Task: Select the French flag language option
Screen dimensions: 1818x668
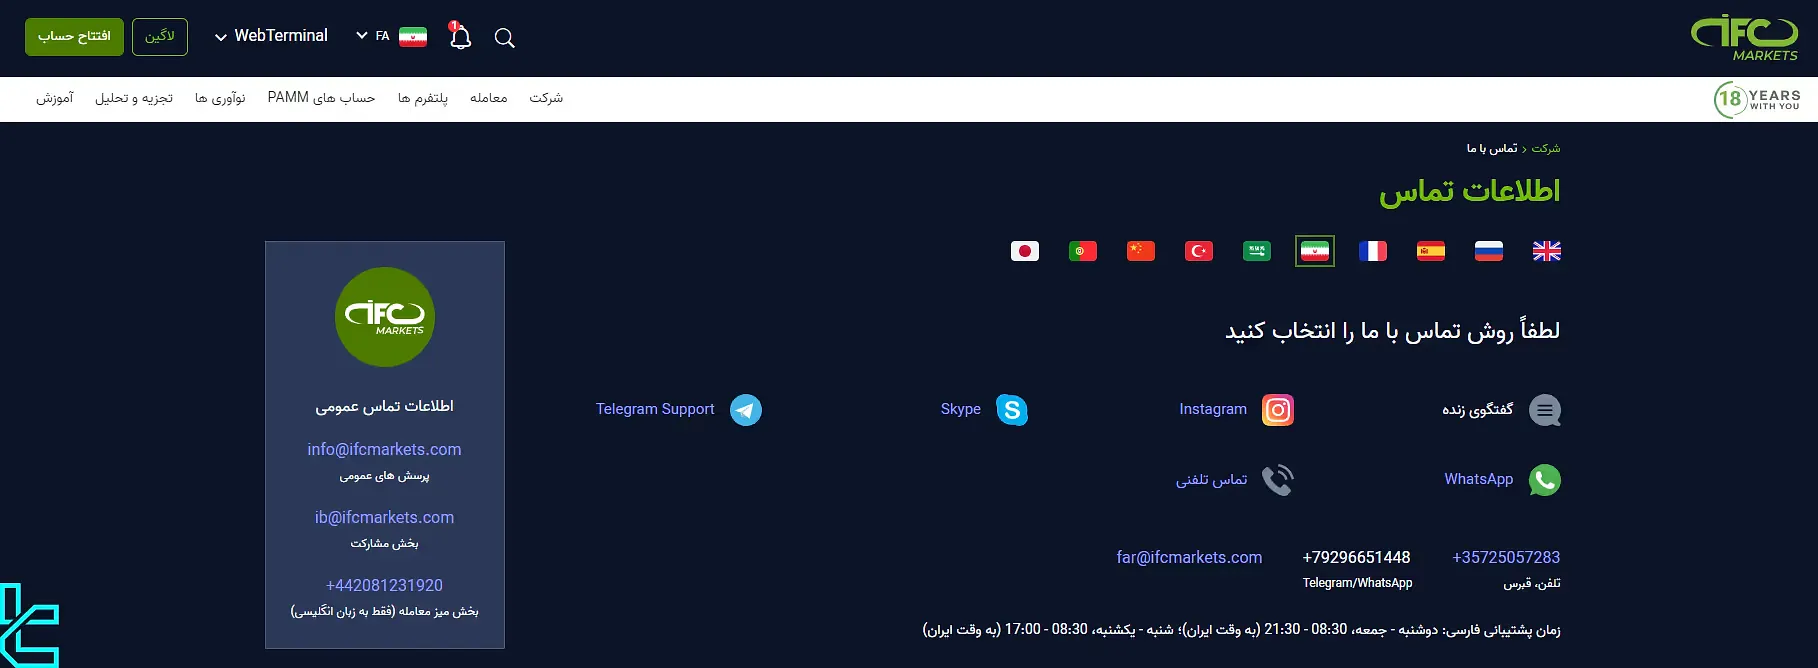Action: tap(1373, 251)
